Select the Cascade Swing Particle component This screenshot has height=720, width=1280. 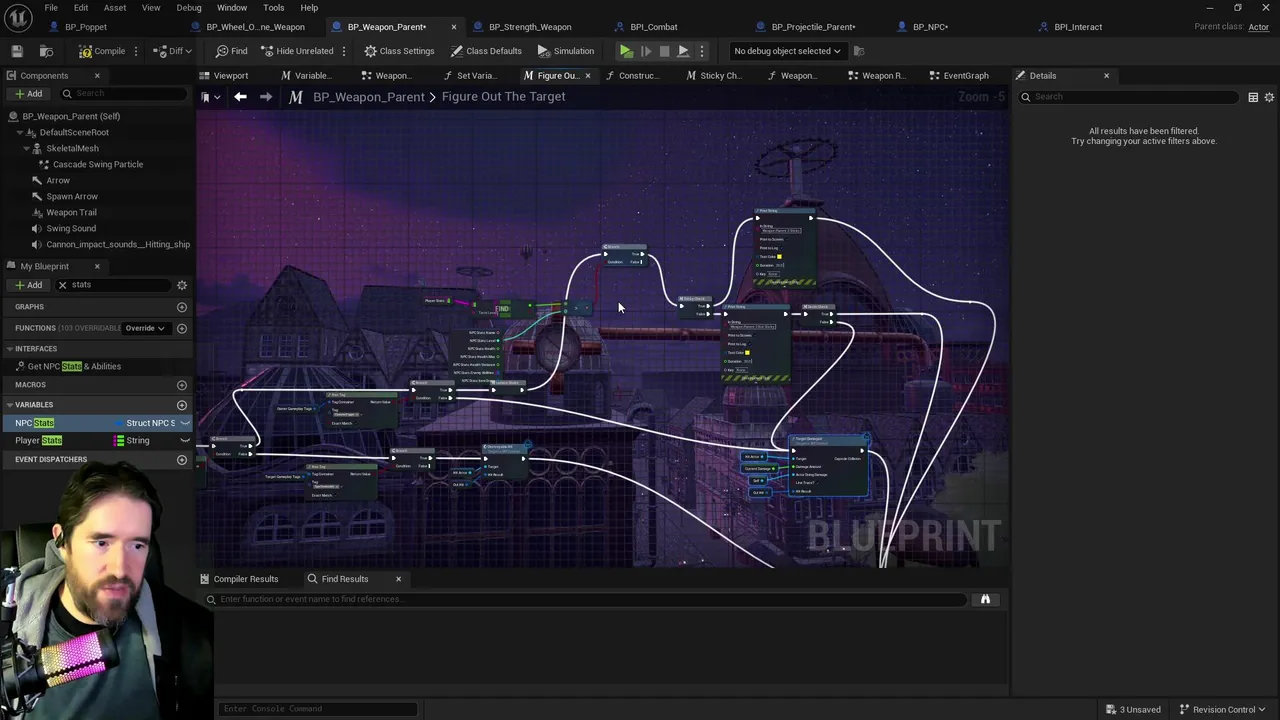coord(98,164)
